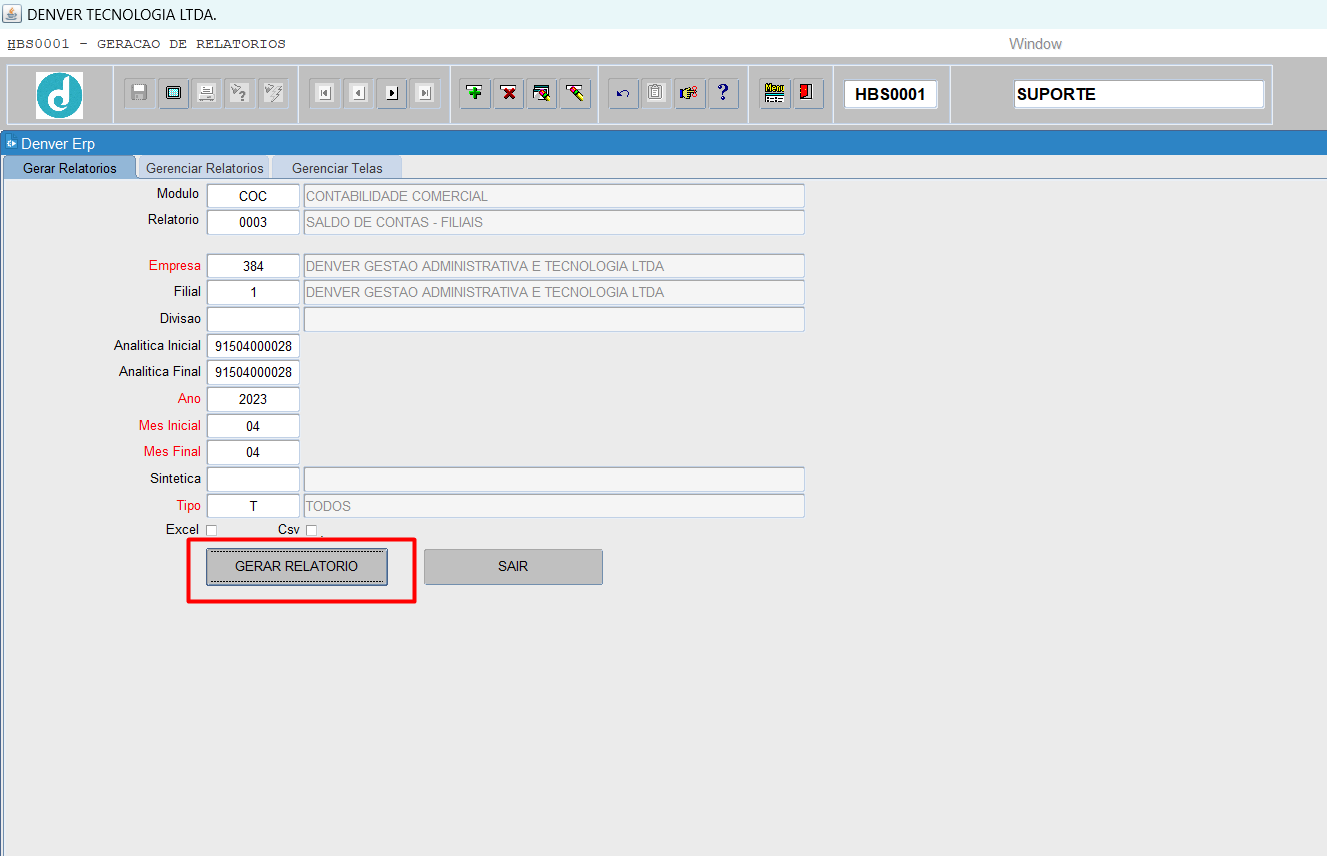Click the Tipo field containing T
This screenshot has height=856, width=1327.
tap(253, 506)
